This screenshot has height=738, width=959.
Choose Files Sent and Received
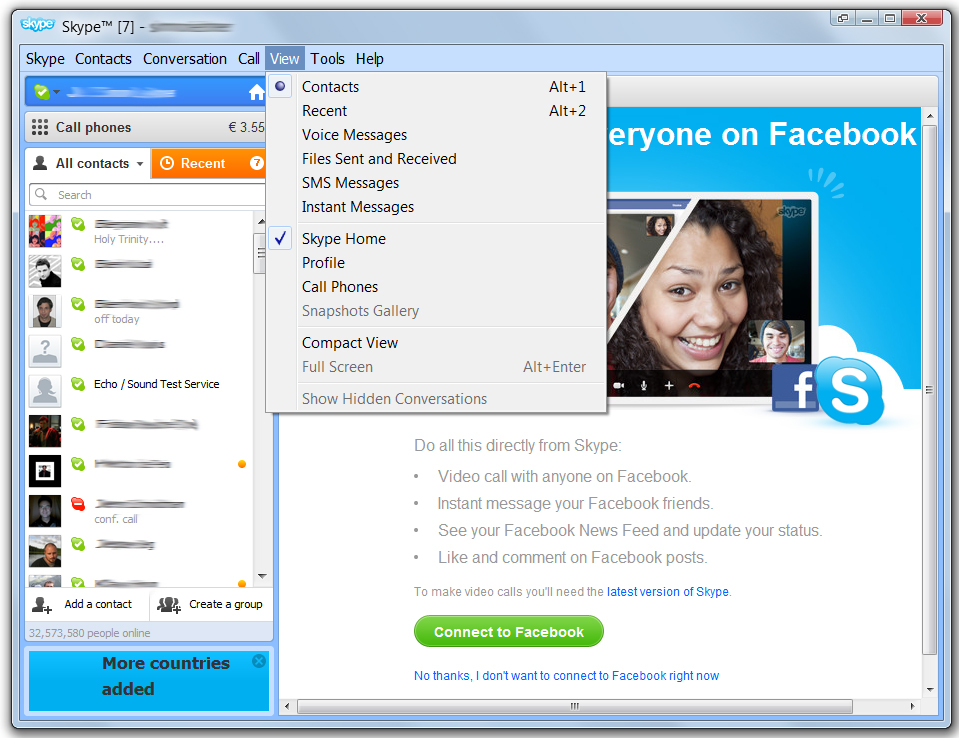436,159
